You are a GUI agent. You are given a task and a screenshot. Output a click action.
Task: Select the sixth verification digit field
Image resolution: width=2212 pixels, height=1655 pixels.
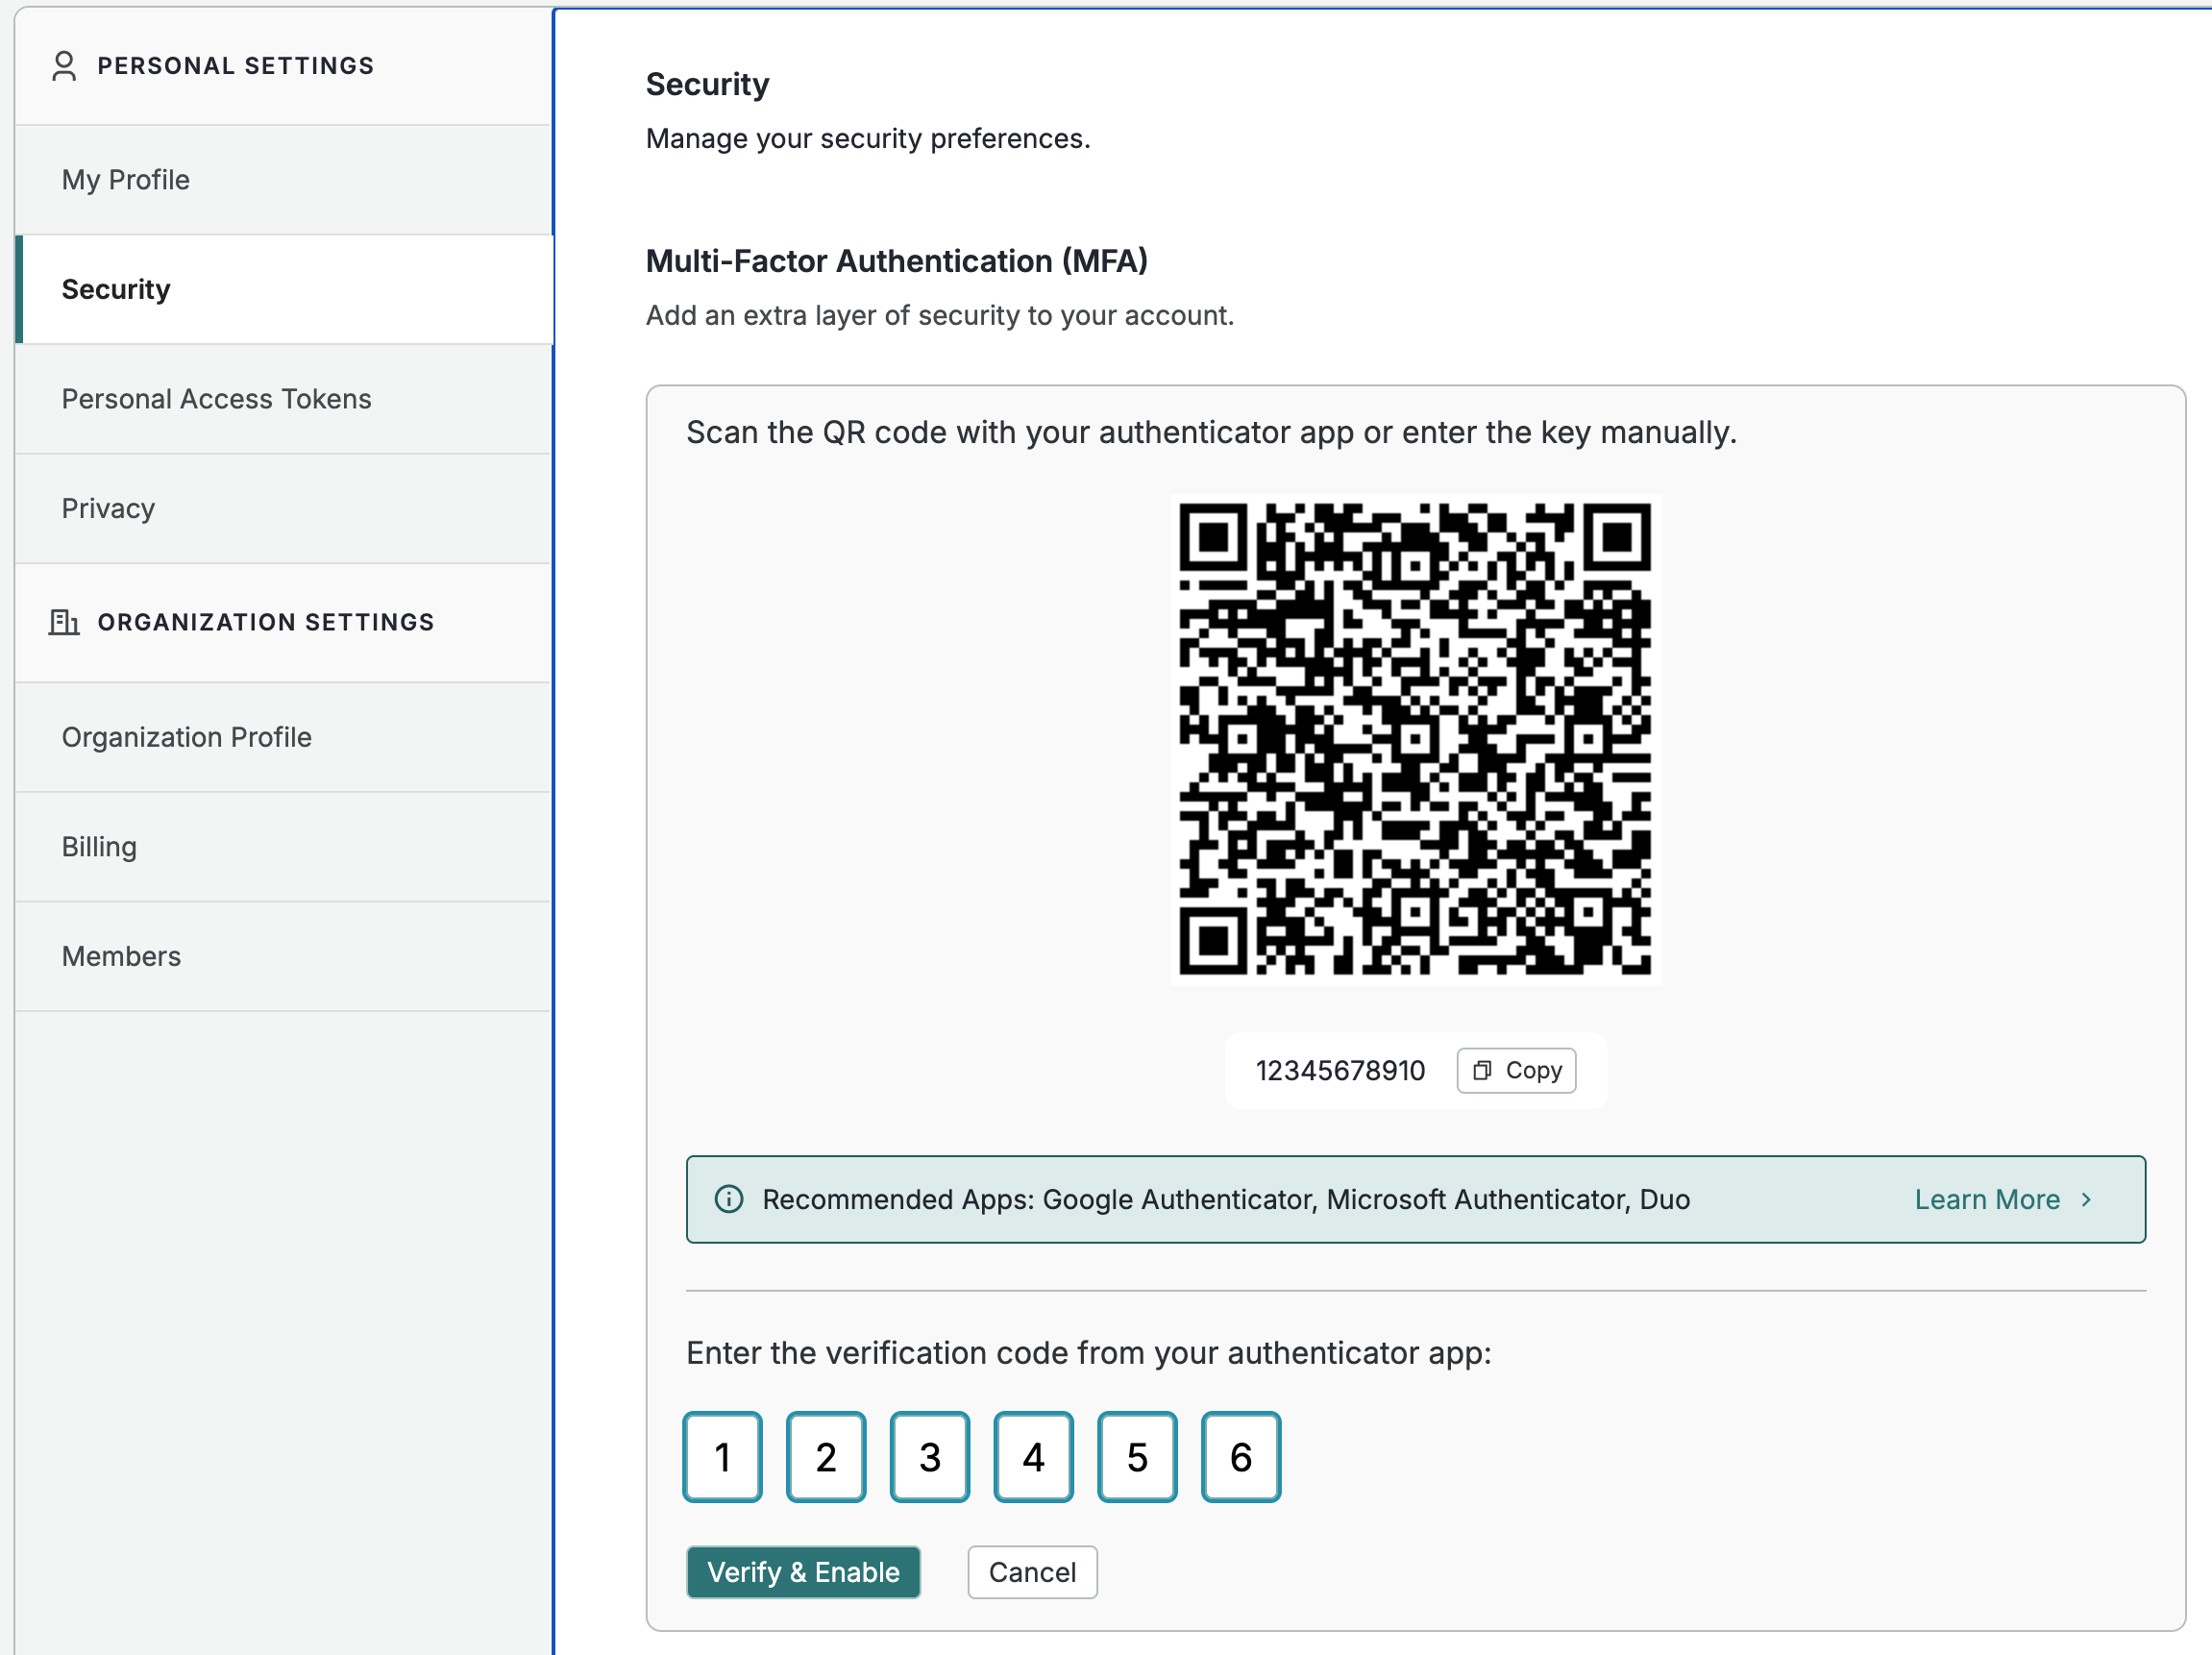(x=1240, y=1456)
